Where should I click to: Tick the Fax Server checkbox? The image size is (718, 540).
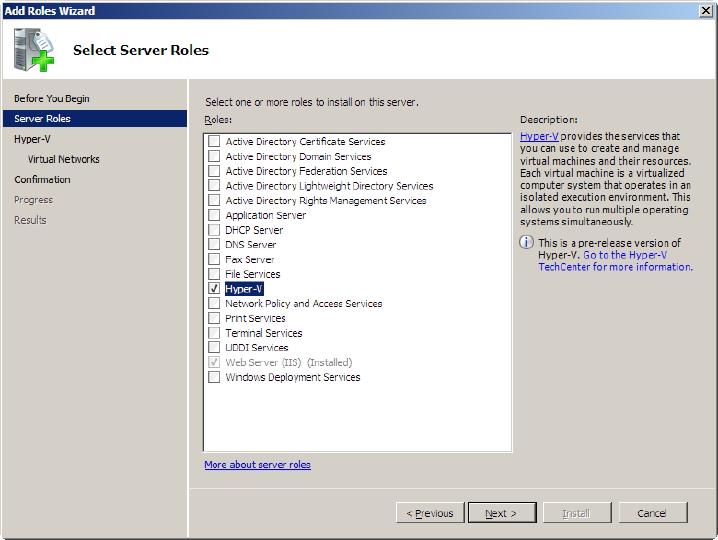click(x=214, y=259)
